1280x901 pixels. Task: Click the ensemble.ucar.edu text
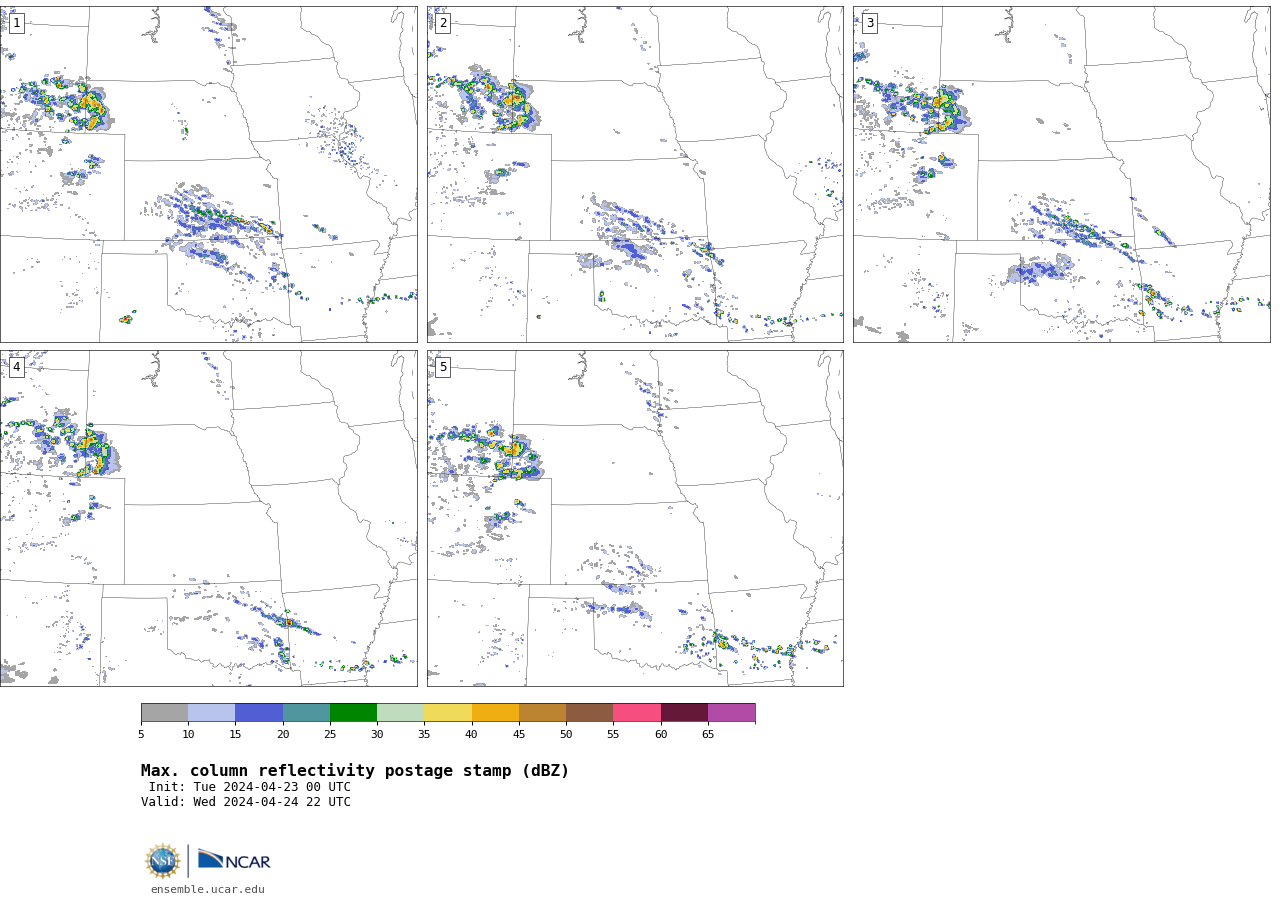point(208,889)
